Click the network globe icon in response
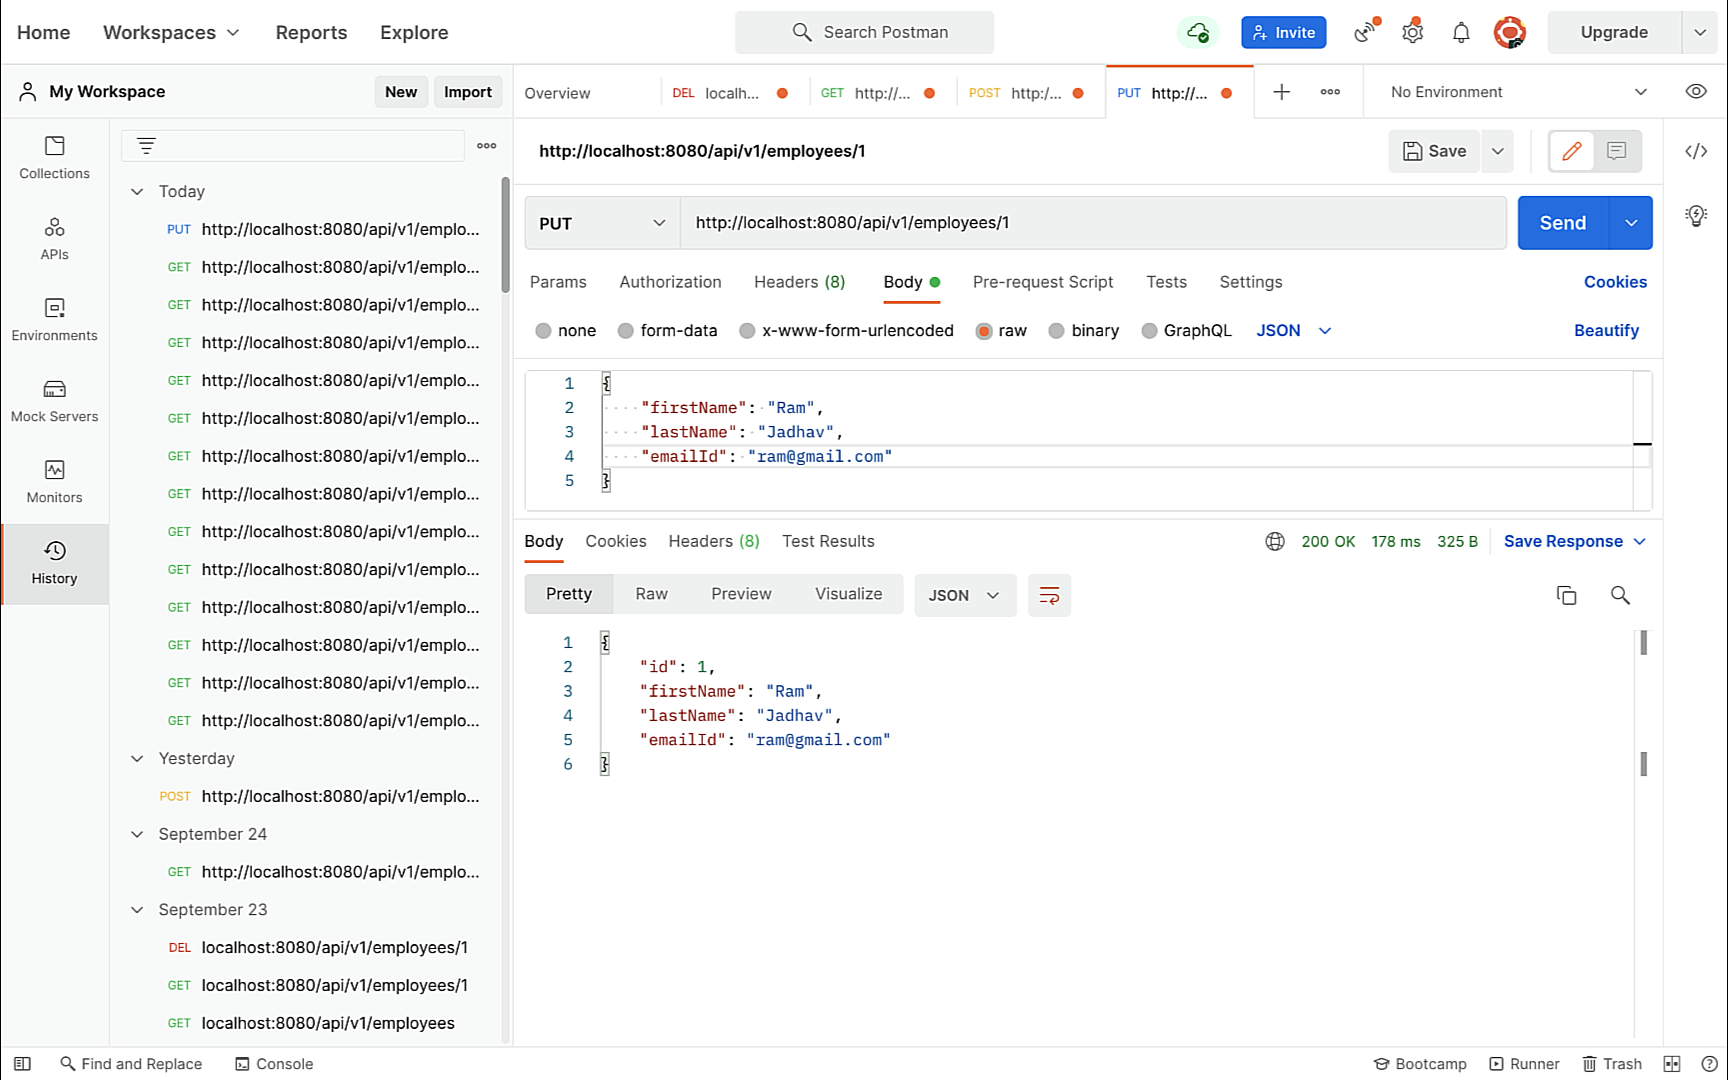Viewport: 1728px width, 1080px height. click(x=1275, y=541)
